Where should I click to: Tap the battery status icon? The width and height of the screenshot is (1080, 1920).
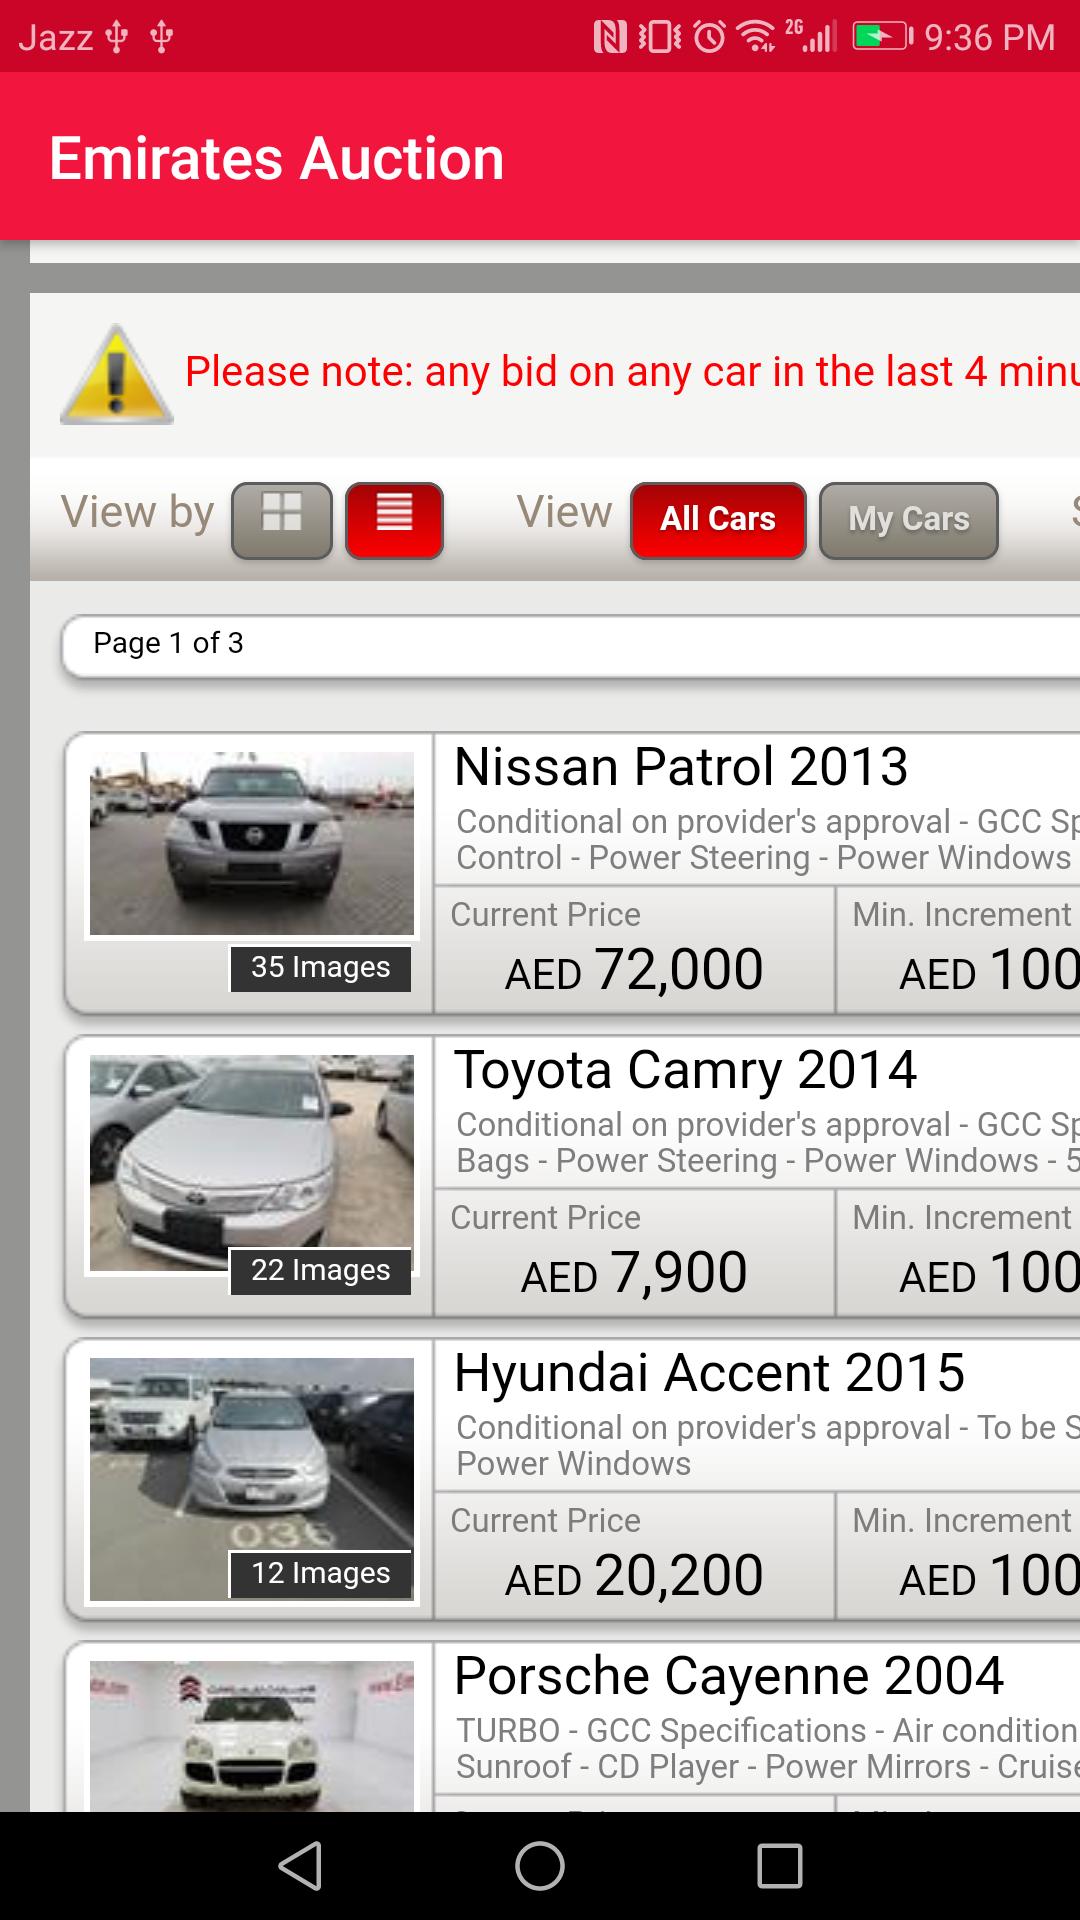(883, 37)
